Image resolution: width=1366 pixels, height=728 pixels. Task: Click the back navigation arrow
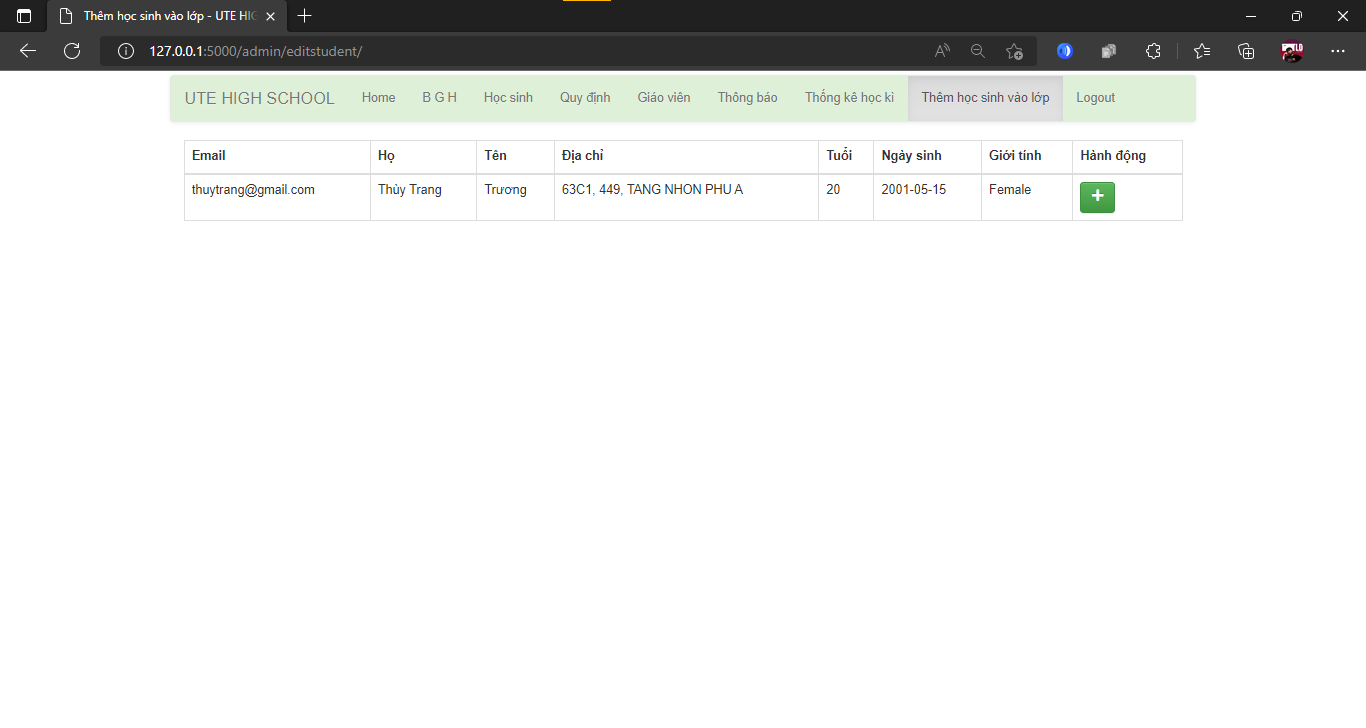27,51
